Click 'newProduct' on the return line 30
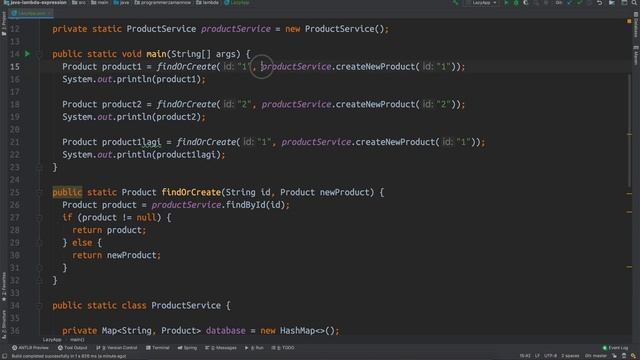640x360 pixels. point(131,255)
